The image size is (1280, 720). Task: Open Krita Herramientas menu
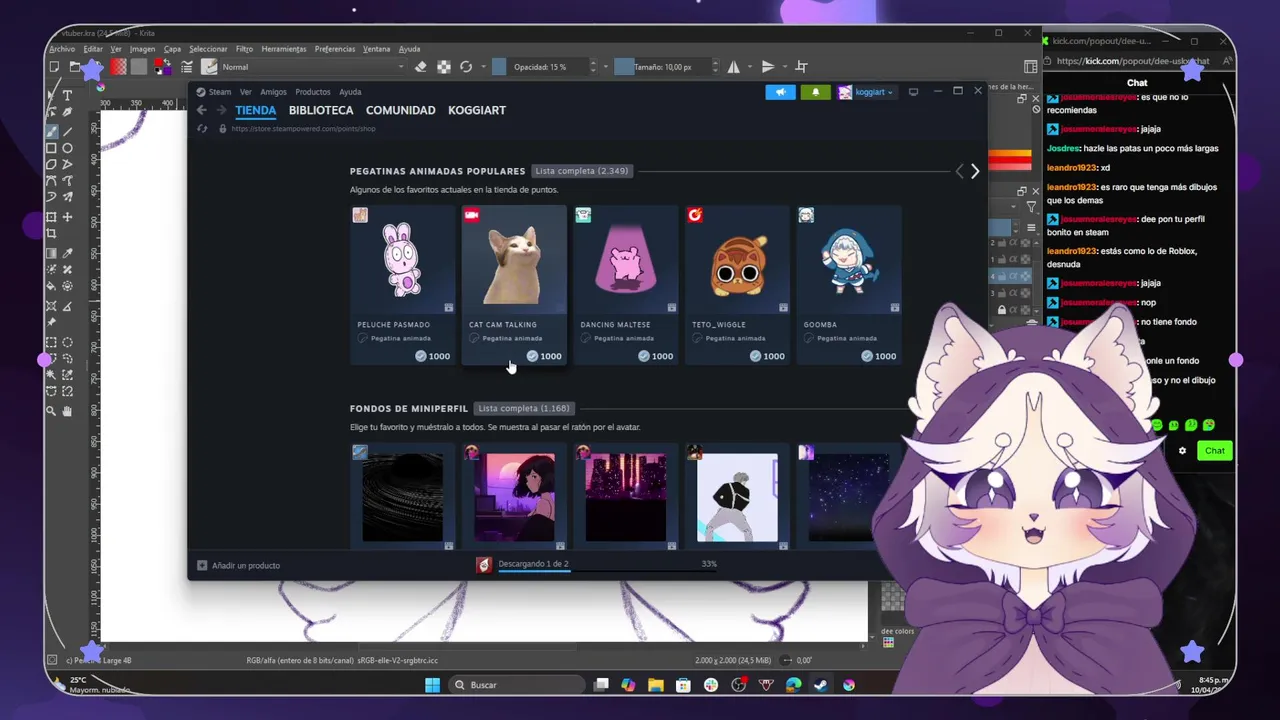(x=284, y=49)
